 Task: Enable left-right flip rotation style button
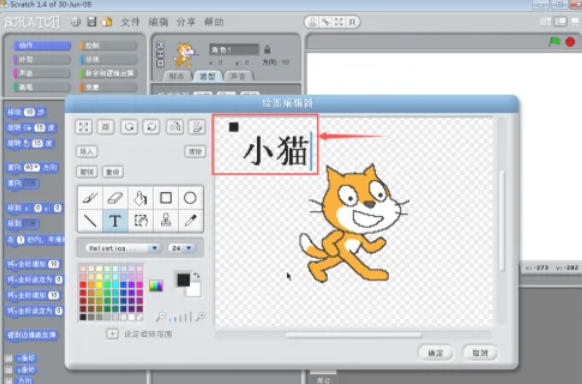tap(160, 54)
